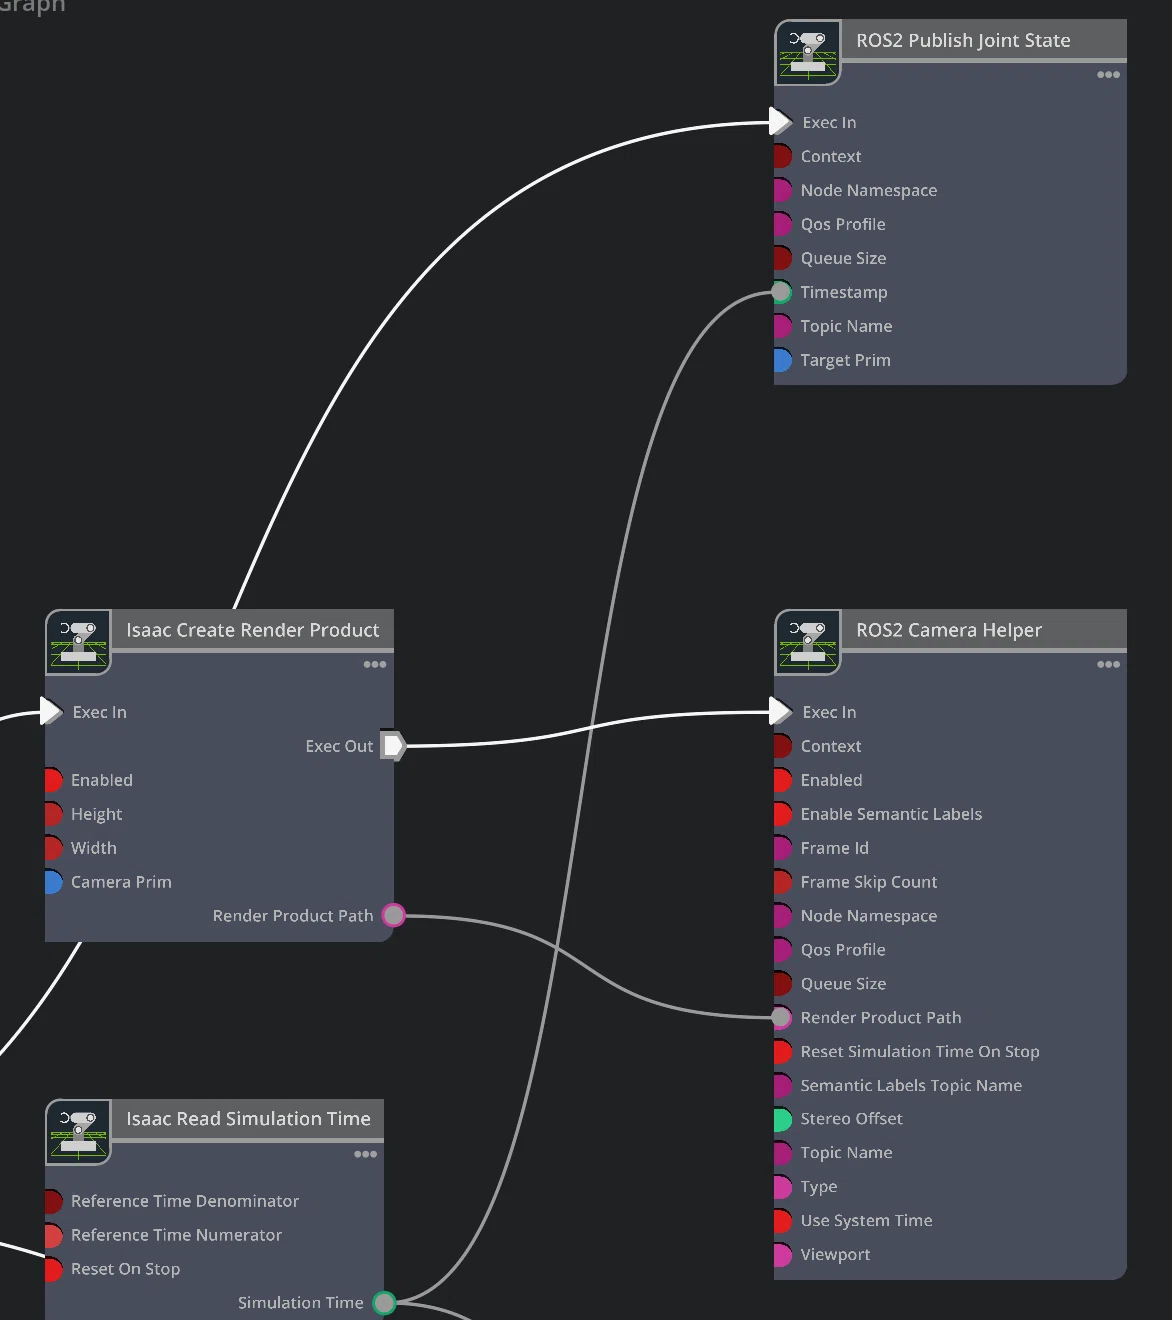The image size is (1172, 1320).
Task: Select Render Product Path input on Camera Helper
Action: pos(782,1018)
